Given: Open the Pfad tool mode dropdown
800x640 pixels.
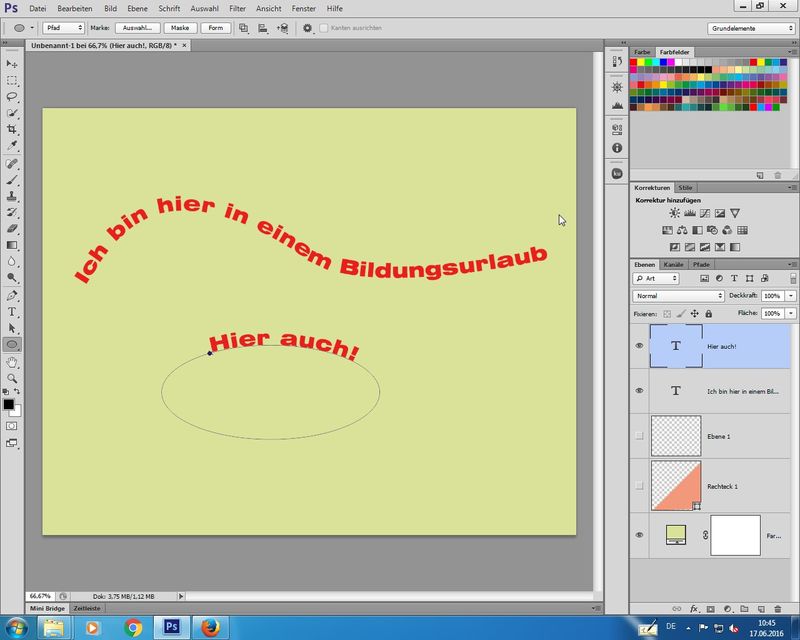Looking at the screenshot, I should click(x=63, y=28).
